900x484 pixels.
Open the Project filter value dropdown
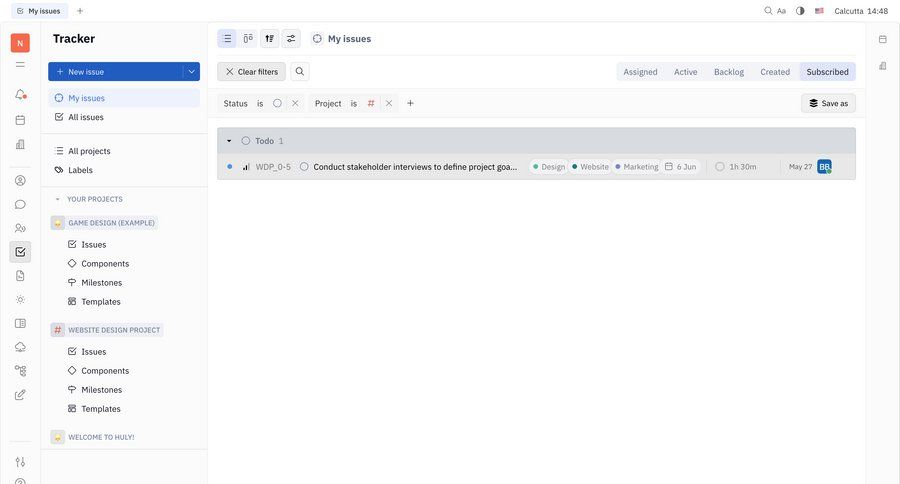[371, 103]
